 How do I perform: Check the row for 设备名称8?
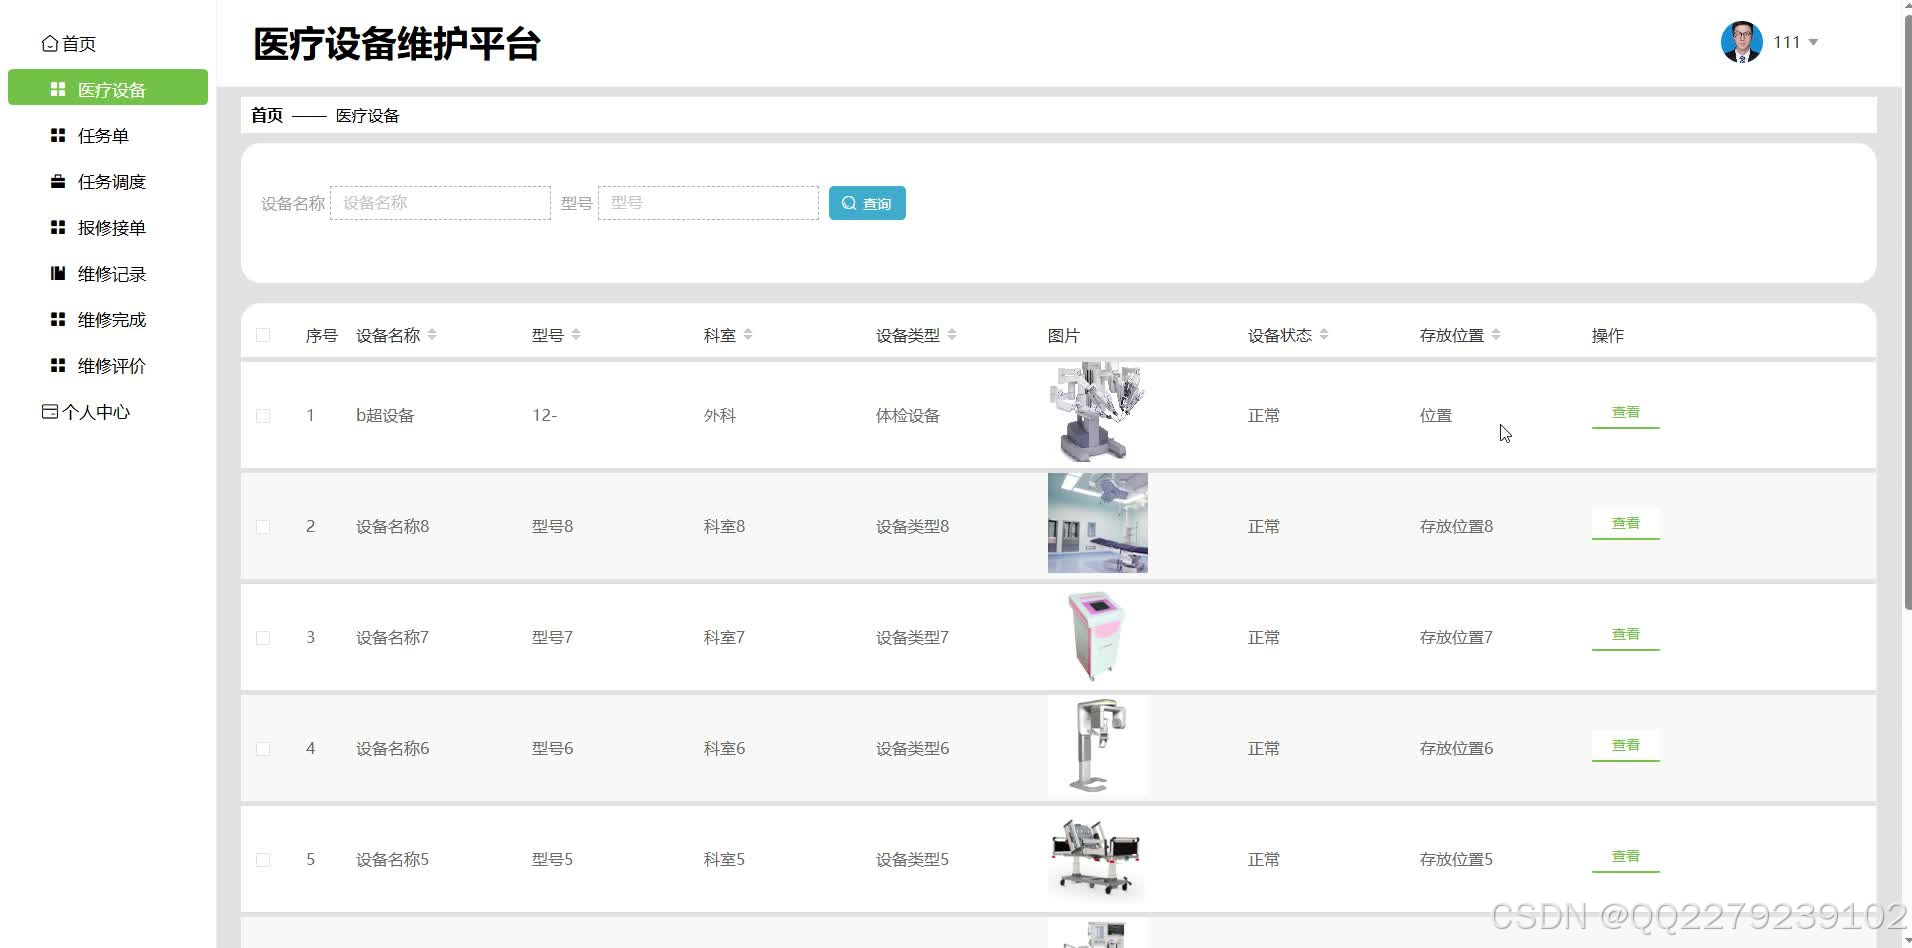pos(263,527)
